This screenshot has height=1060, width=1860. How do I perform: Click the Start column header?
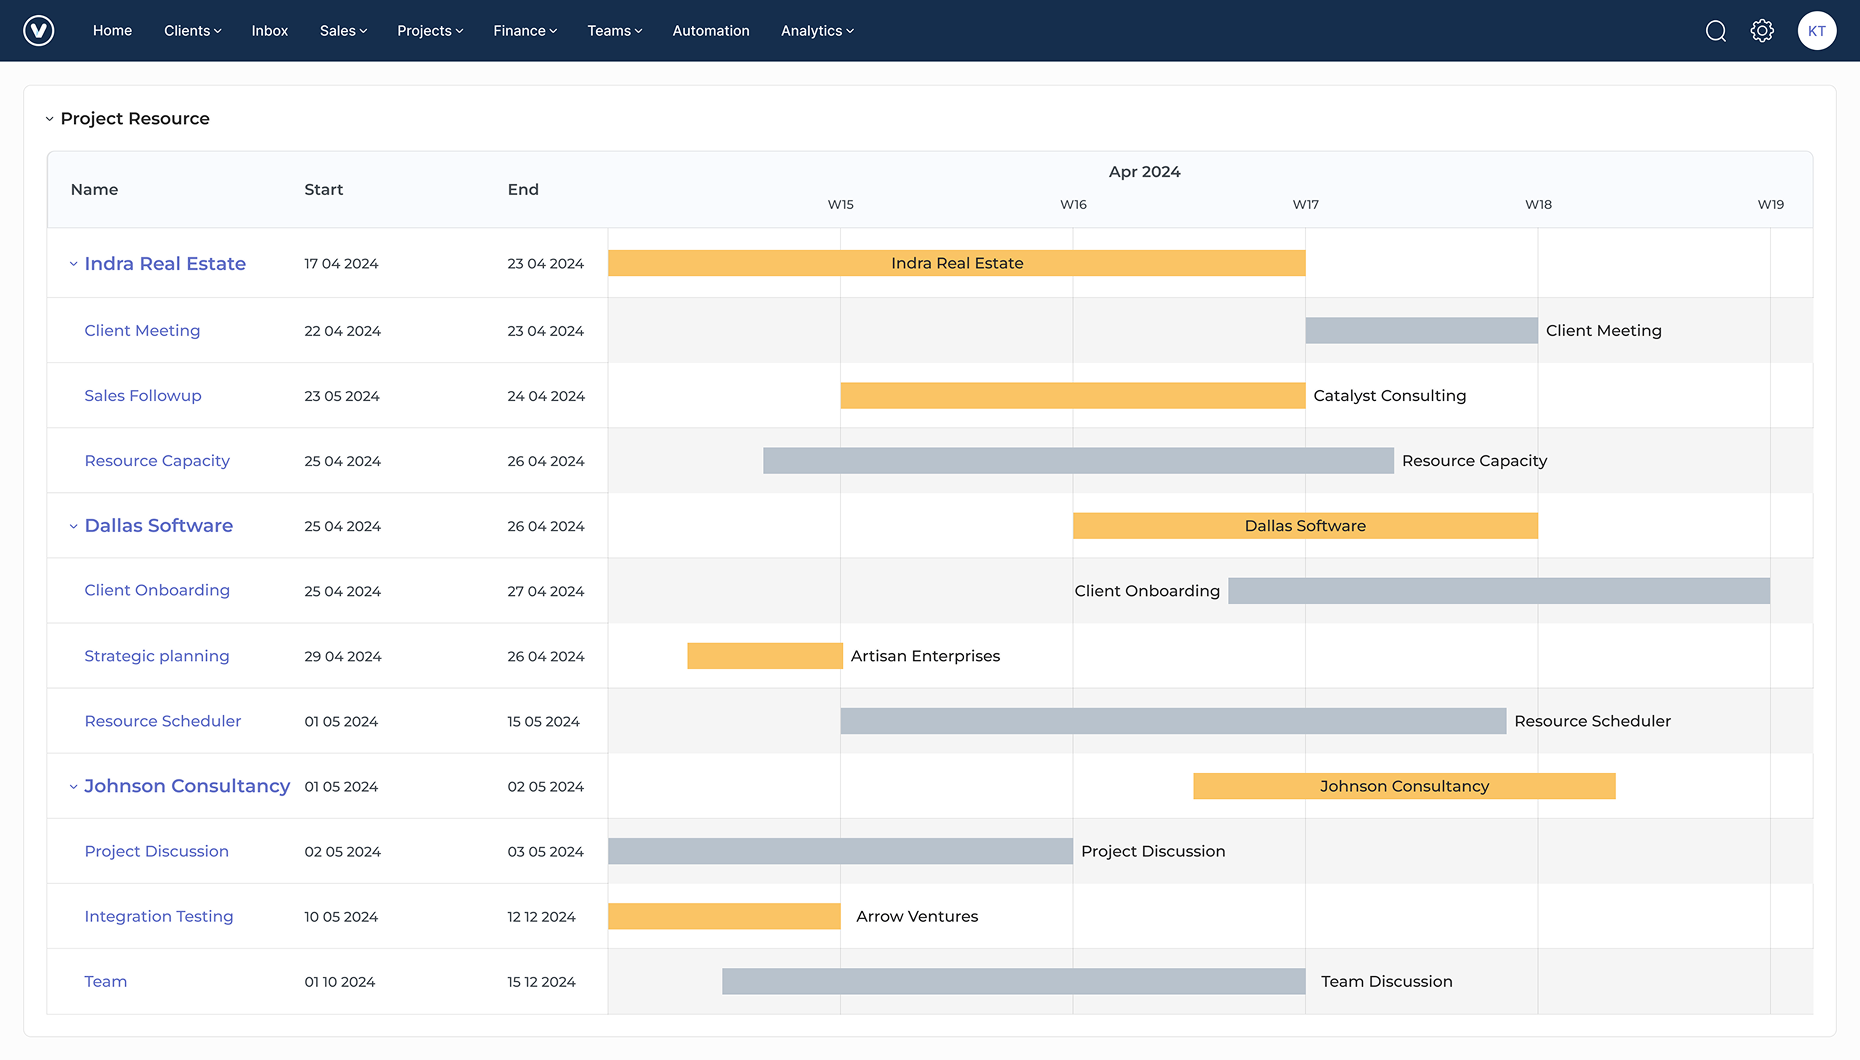(x=324, y=190)
